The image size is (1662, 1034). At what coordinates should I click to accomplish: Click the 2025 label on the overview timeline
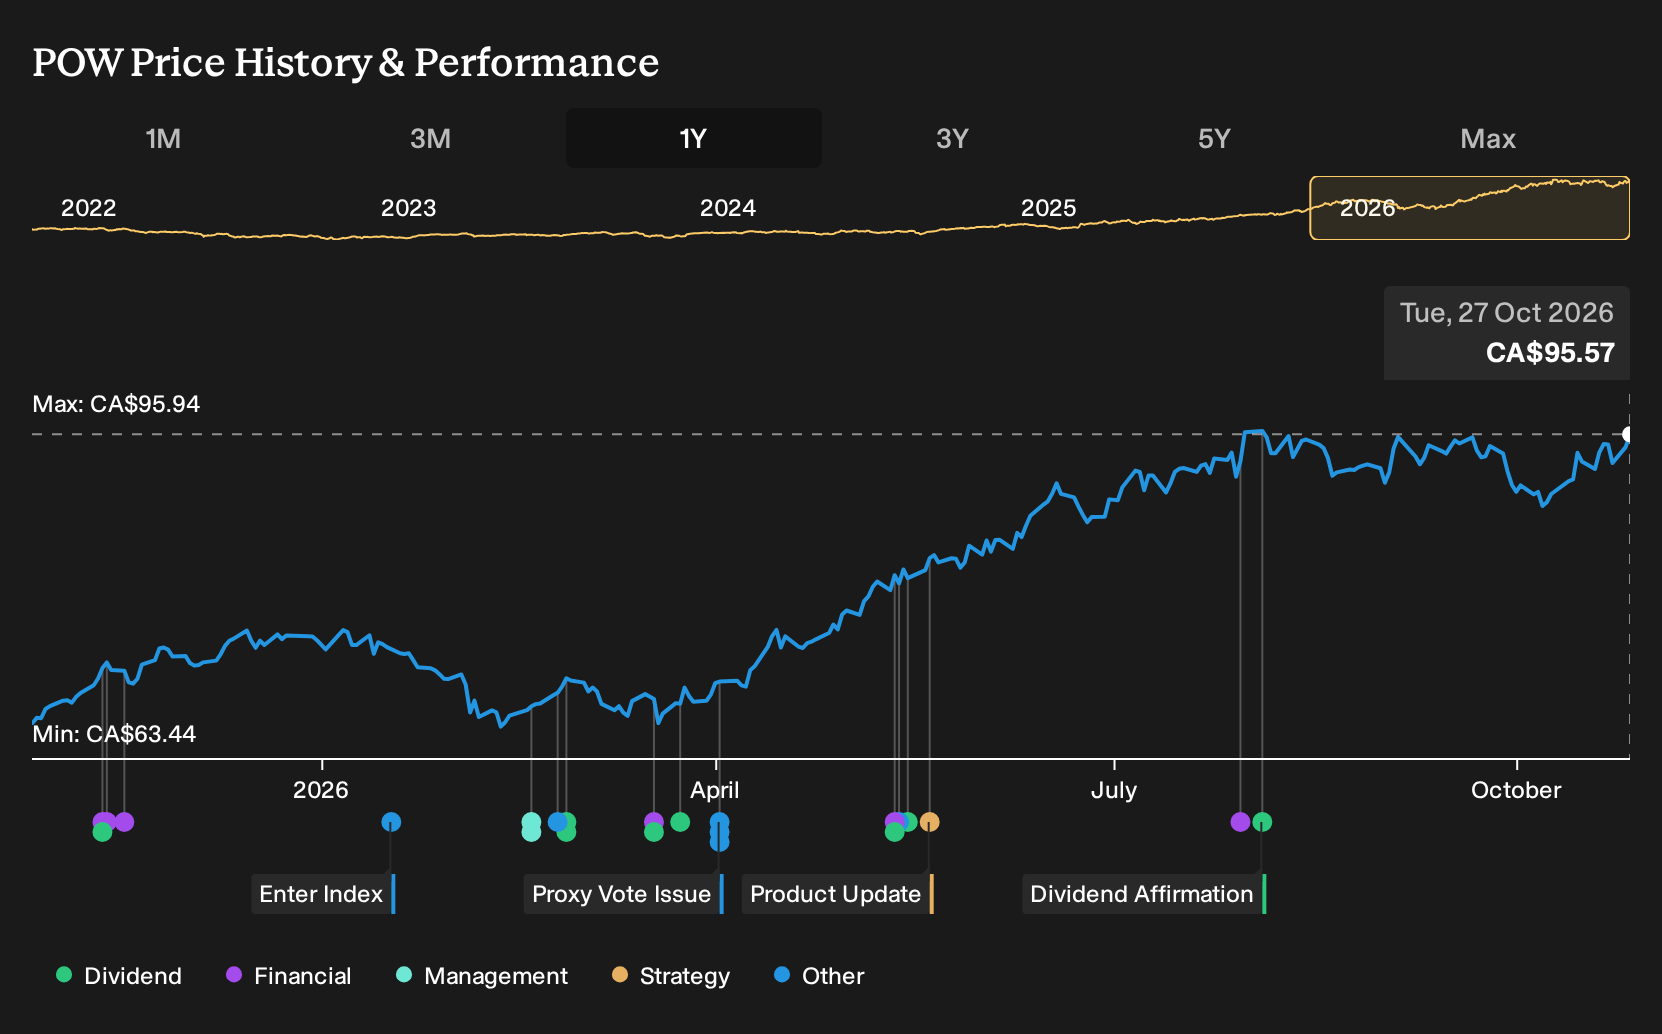point(1048,208)
